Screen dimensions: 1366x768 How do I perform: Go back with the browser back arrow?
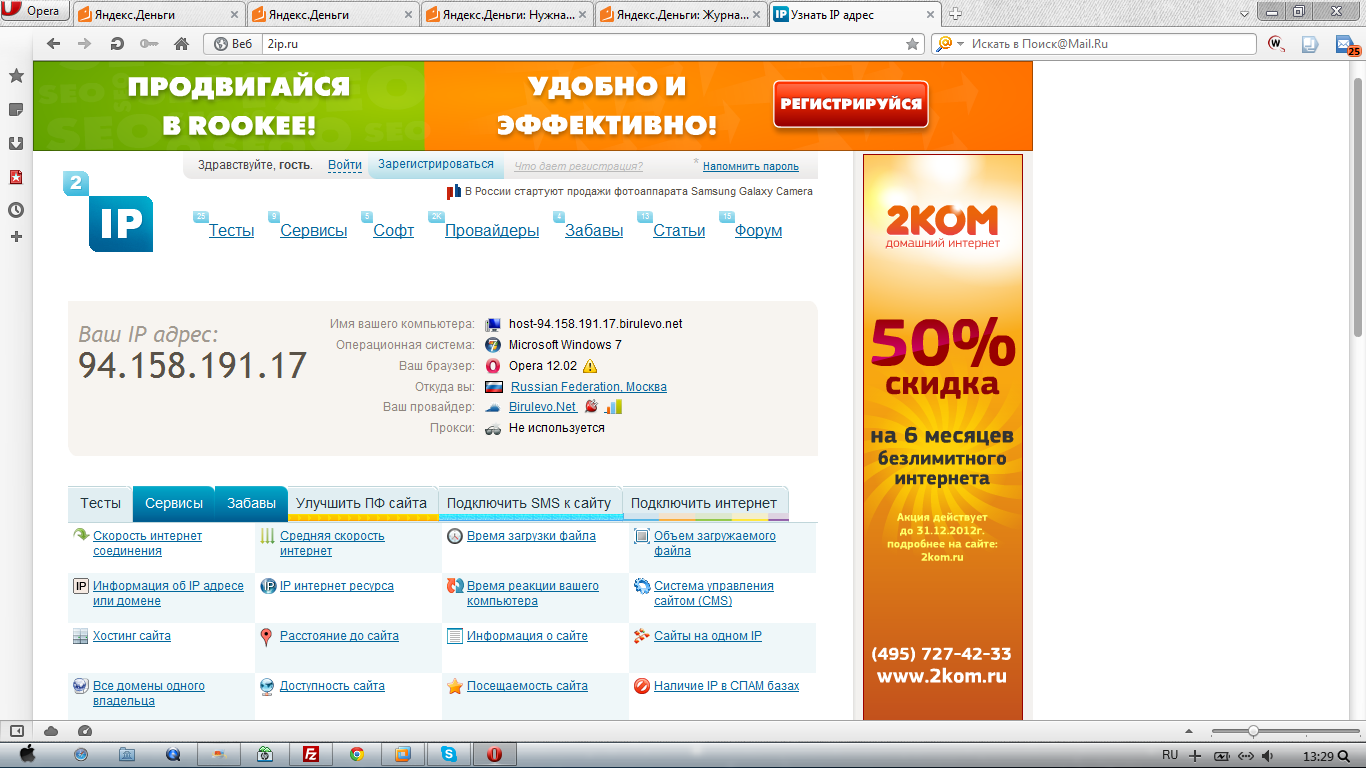(54, 44)
